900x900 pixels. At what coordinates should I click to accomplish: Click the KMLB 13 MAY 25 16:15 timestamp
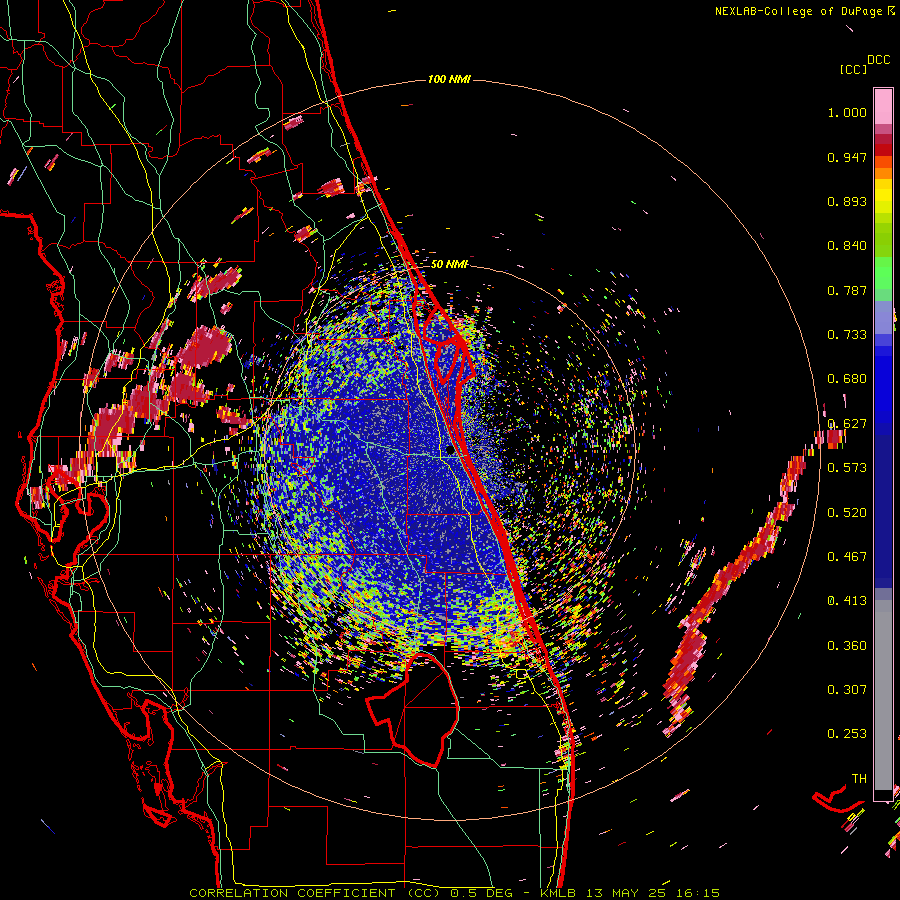pos(630,893)
